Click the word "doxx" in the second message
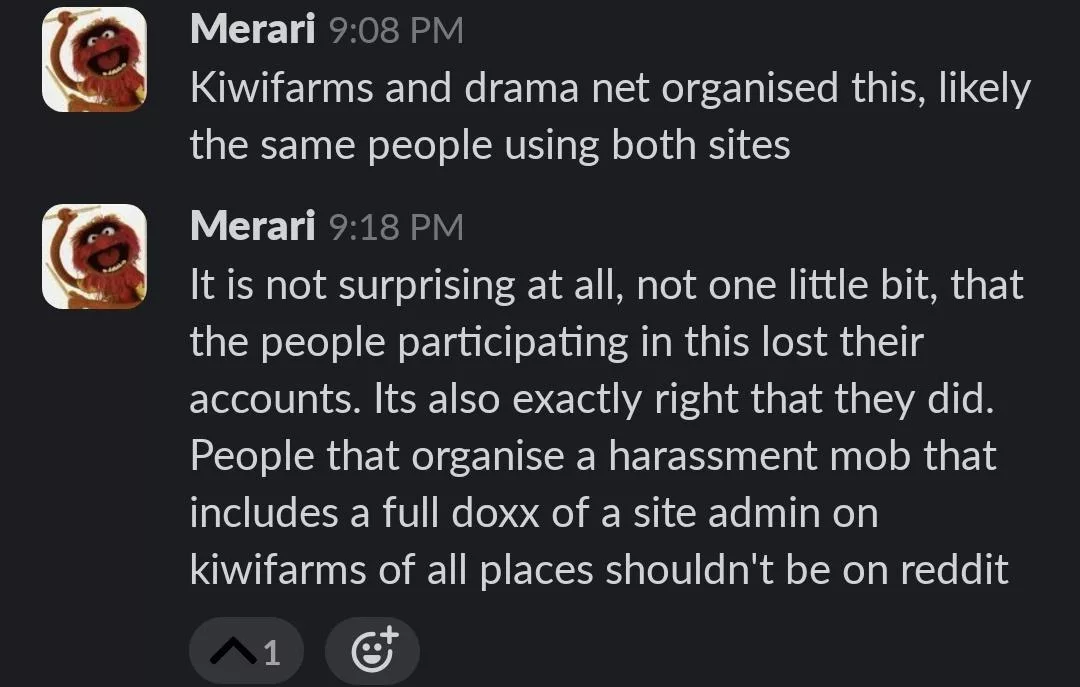Image resolution: width=1080 pixels, height=687 pixels. (x=495, y=513)
